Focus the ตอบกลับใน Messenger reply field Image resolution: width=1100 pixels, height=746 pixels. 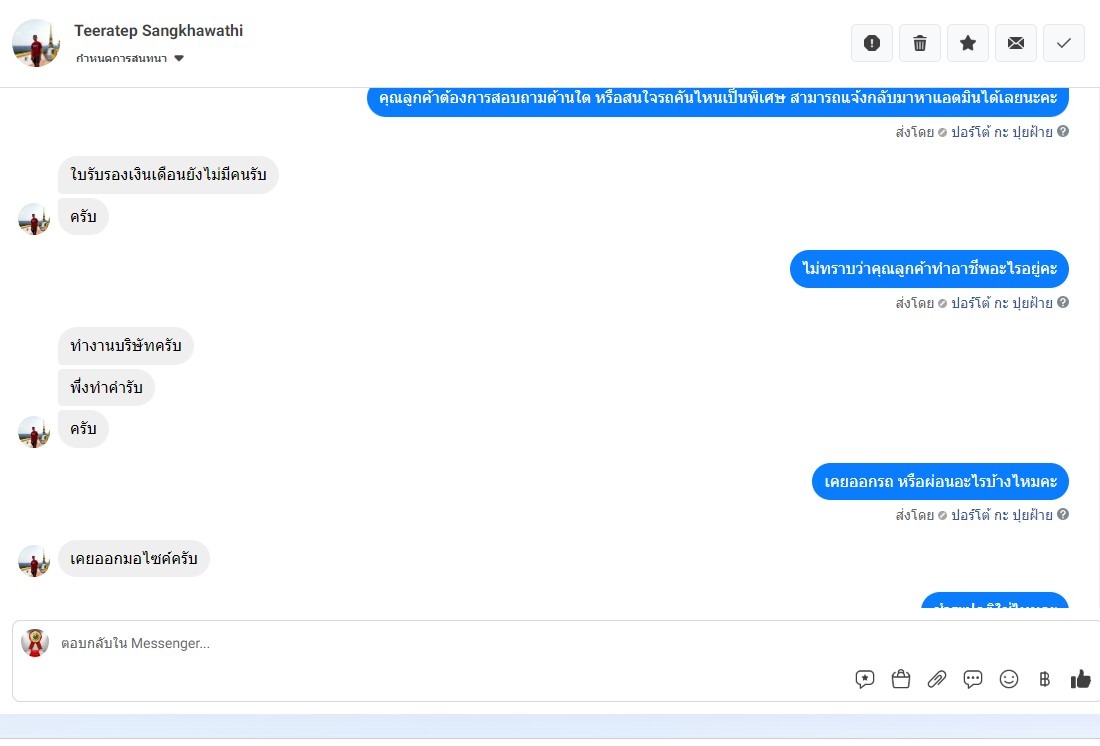point(449,644)
